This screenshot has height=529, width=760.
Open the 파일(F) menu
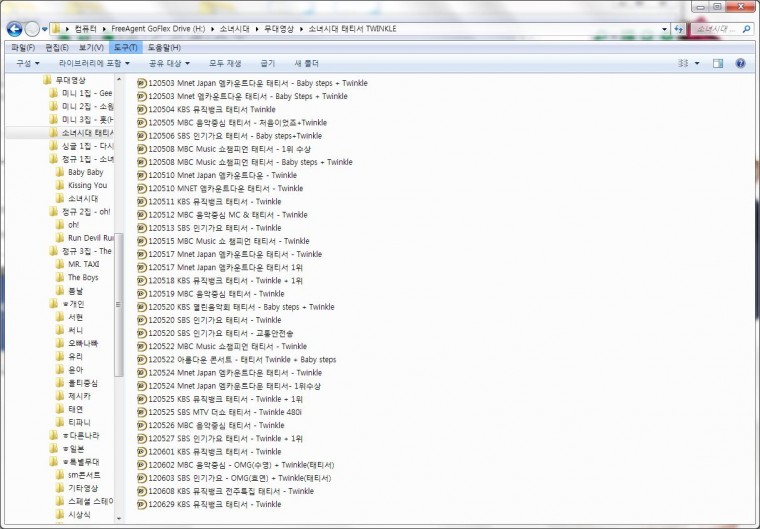[x=23, y=48]
